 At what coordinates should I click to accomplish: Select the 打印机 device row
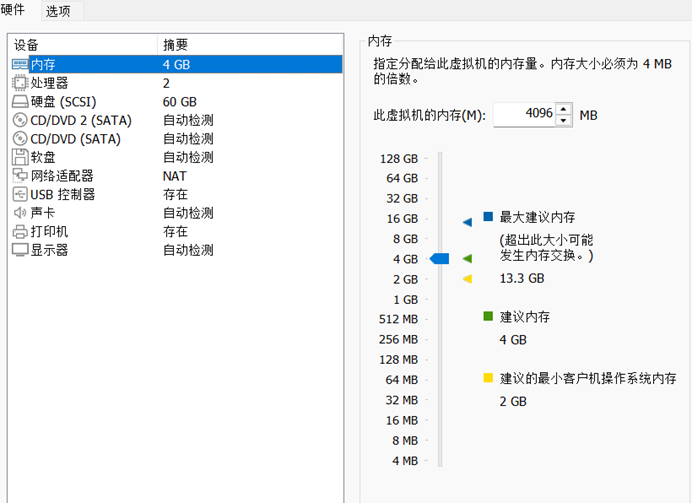tap(177, 231)
